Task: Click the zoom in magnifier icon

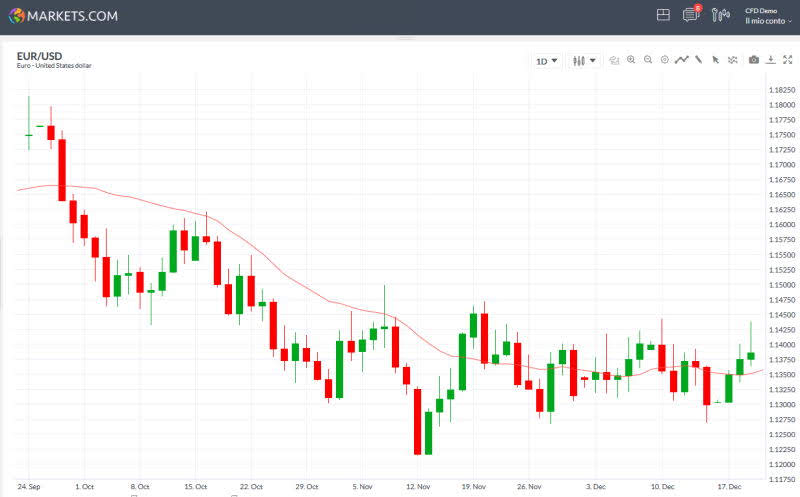Action: (x=631, y=60)
